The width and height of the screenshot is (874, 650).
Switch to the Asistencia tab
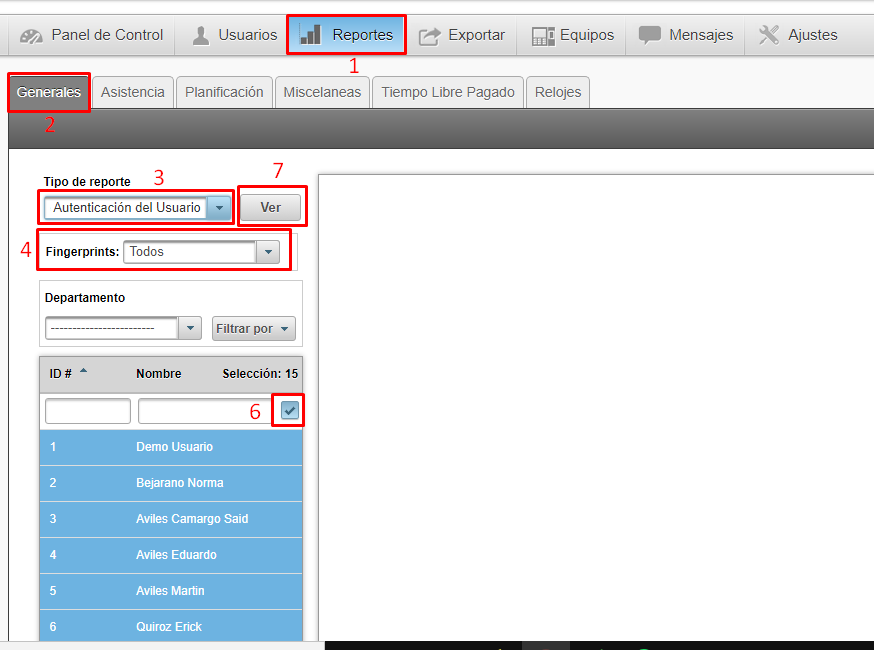(132, 92)
